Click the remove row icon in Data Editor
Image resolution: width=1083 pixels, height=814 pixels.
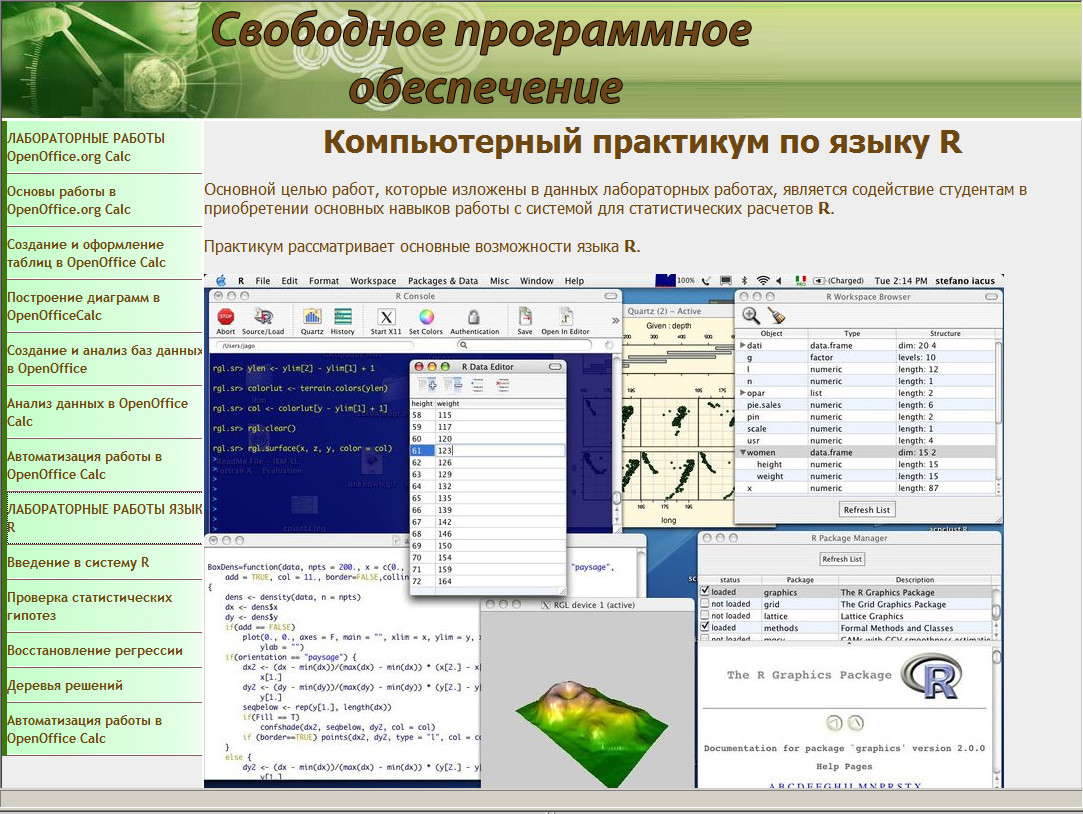pyautogui.click(x=504, y=385)
